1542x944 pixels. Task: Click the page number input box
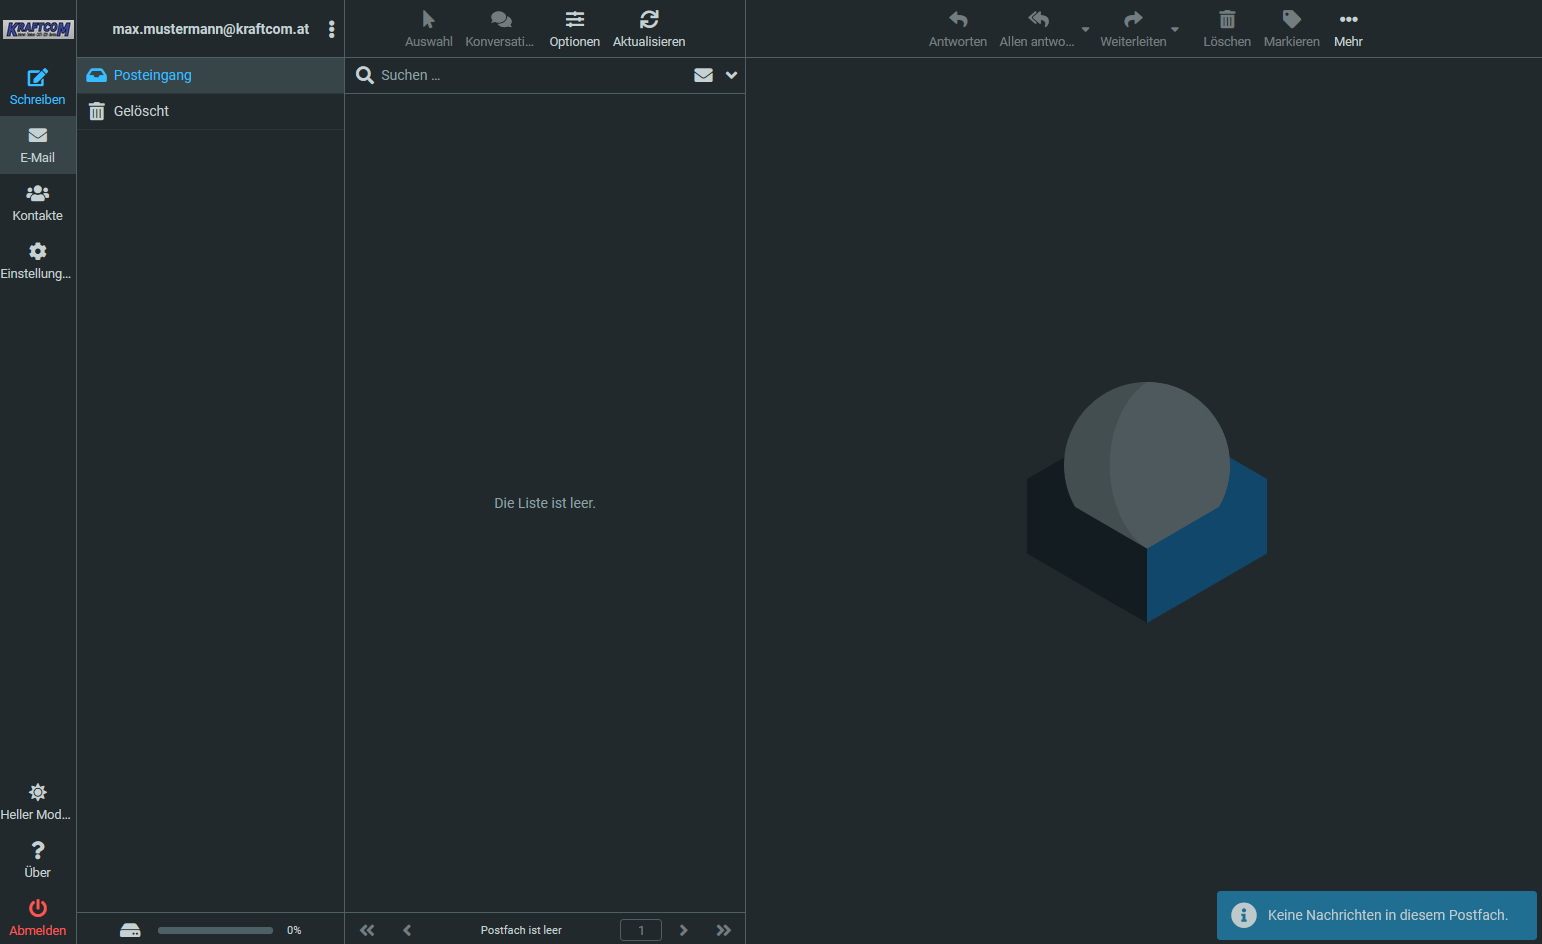point(640,930)
